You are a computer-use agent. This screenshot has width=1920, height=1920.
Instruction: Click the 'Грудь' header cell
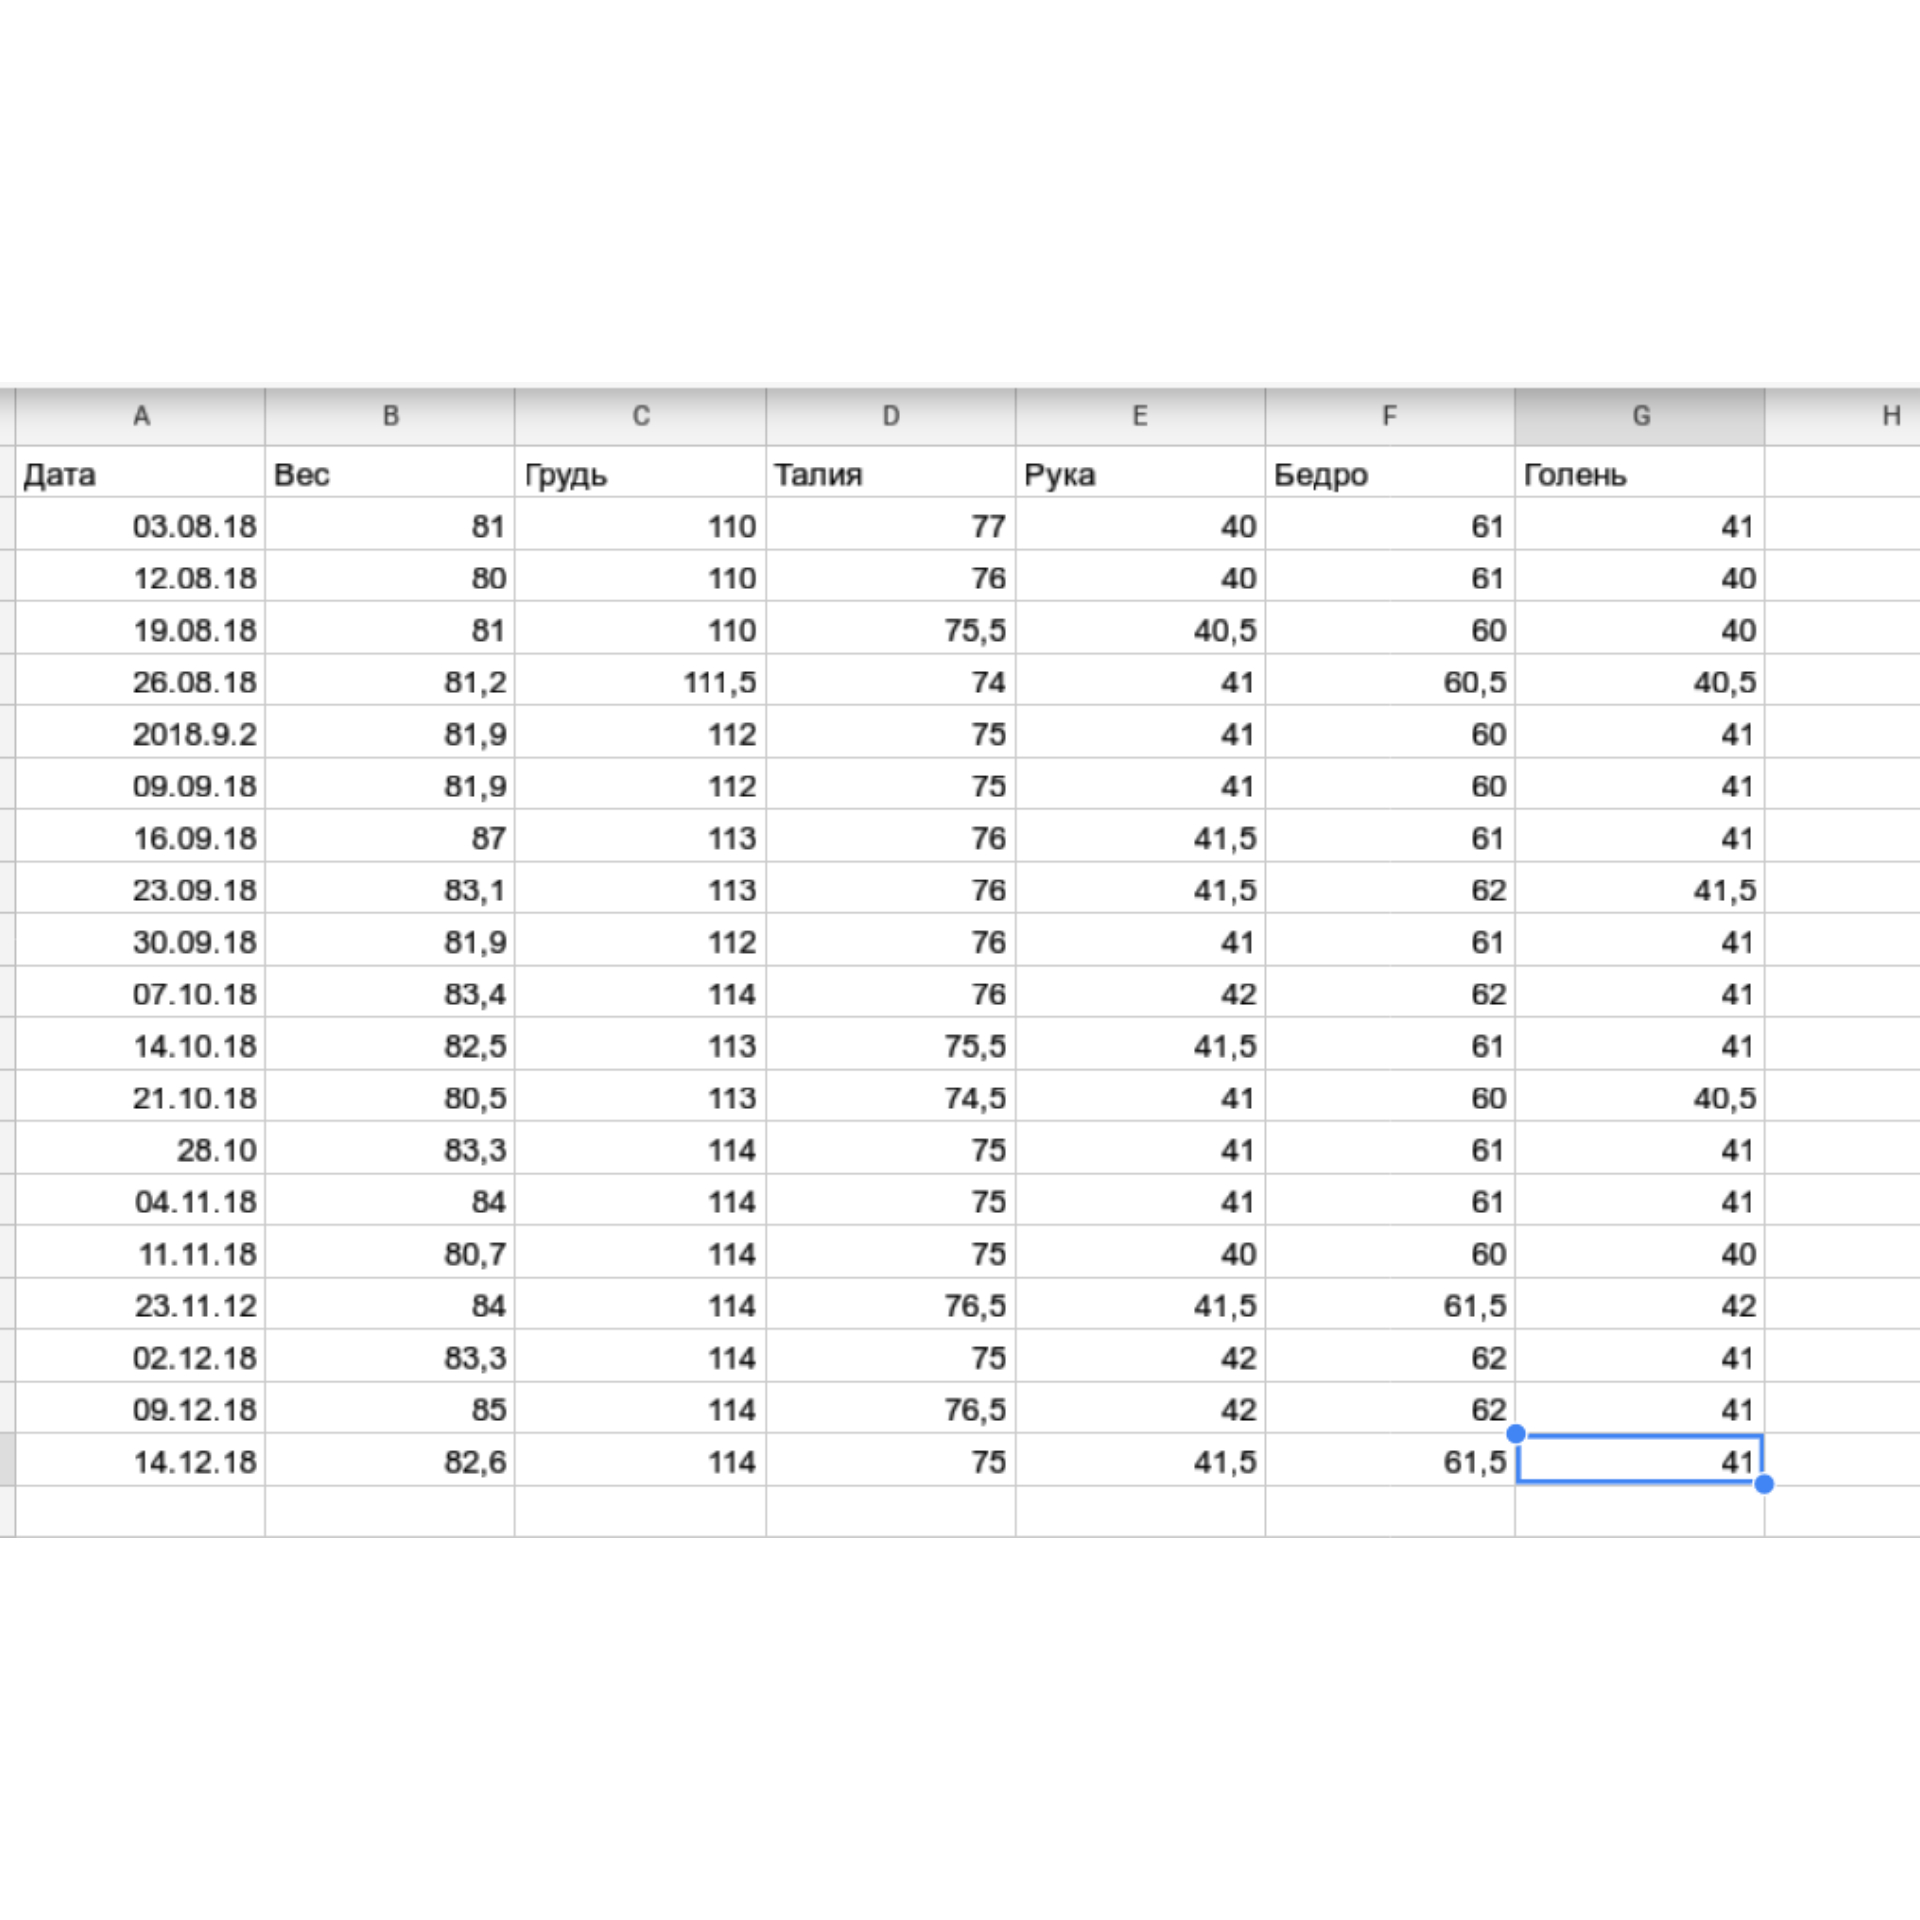coord(640,474)
